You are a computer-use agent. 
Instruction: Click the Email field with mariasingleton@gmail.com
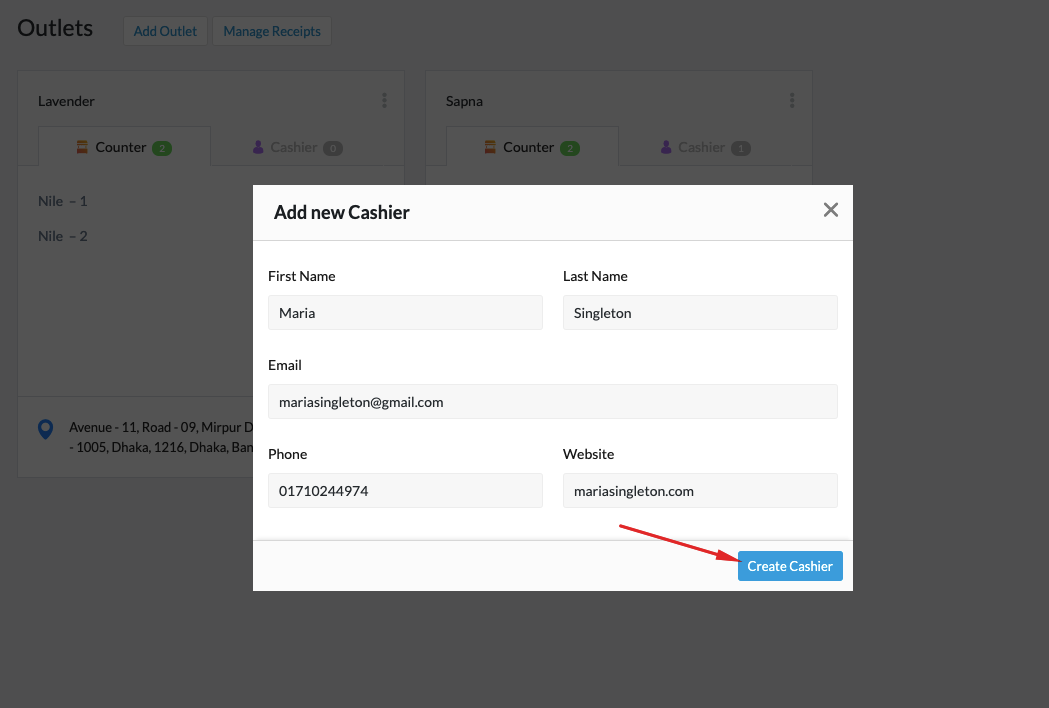553,401
